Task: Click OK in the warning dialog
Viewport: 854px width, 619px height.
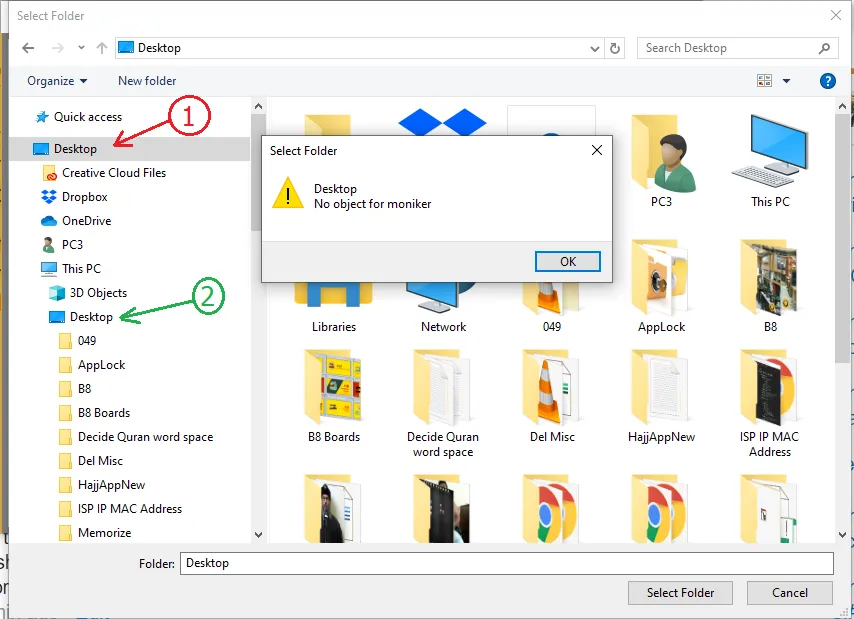Action: tap(568, 261)
